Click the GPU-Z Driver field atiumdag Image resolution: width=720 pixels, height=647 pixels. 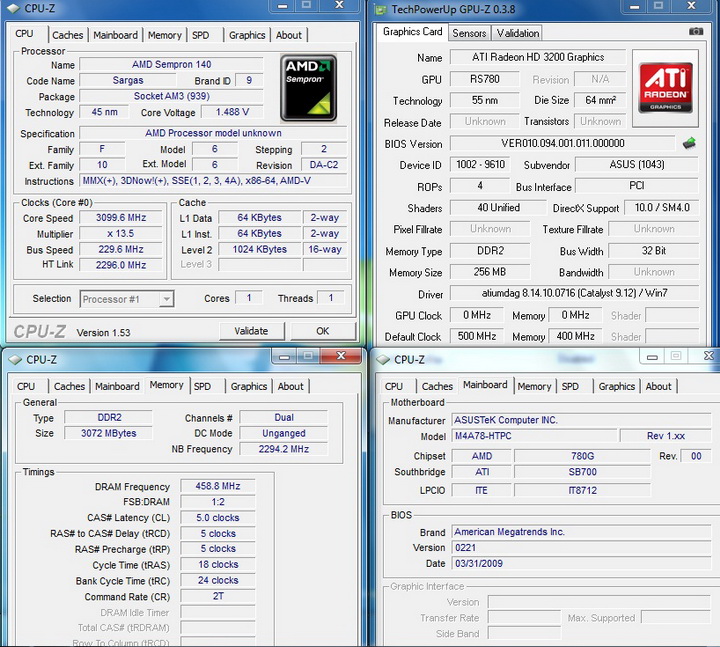[x=574, y=293]
